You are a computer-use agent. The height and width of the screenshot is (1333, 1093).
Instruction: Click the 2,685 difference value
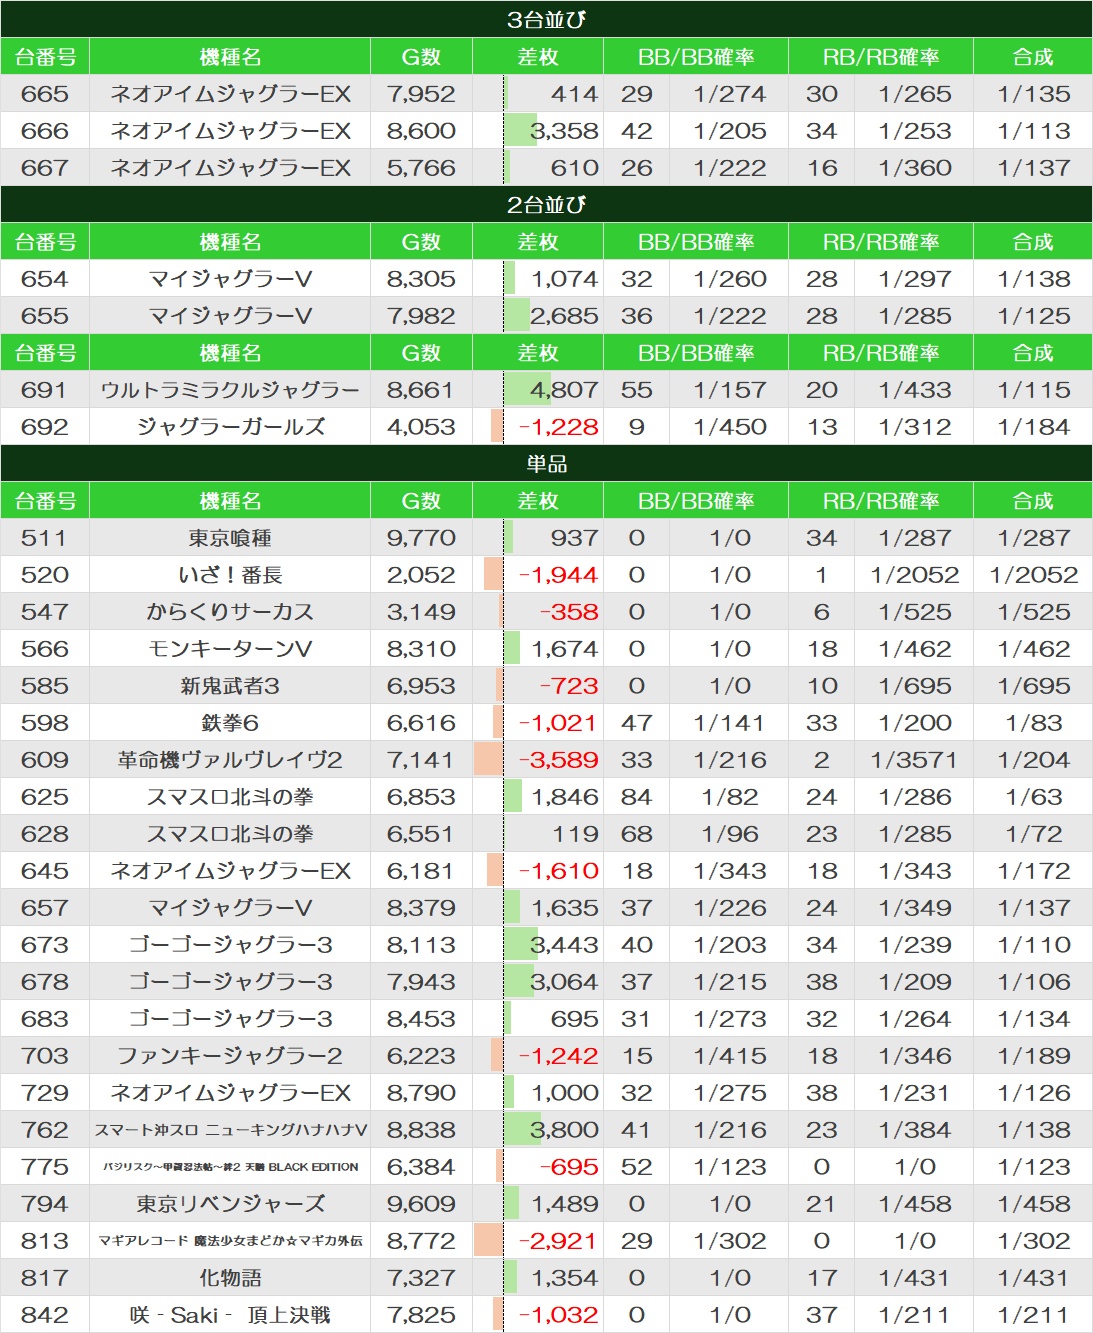point(564,316)
